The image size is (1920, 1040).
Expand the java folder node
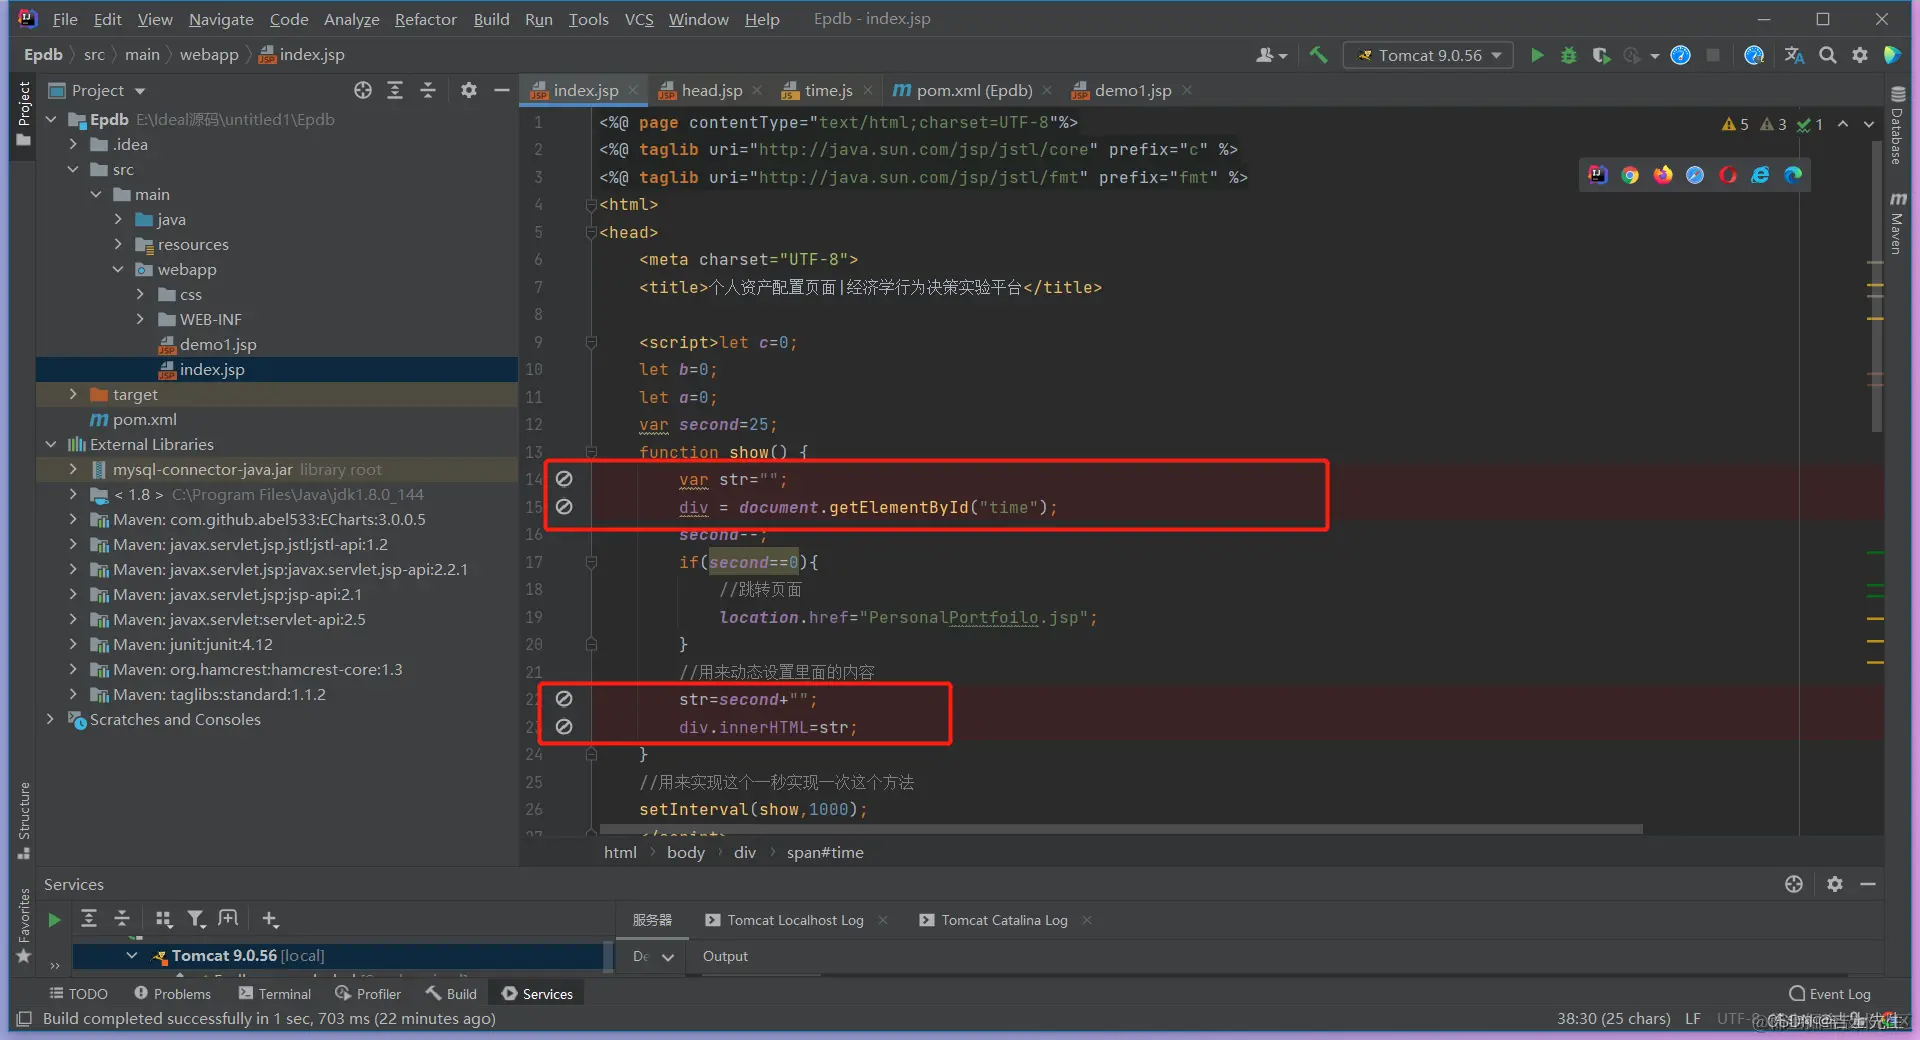tap(118, 220)
